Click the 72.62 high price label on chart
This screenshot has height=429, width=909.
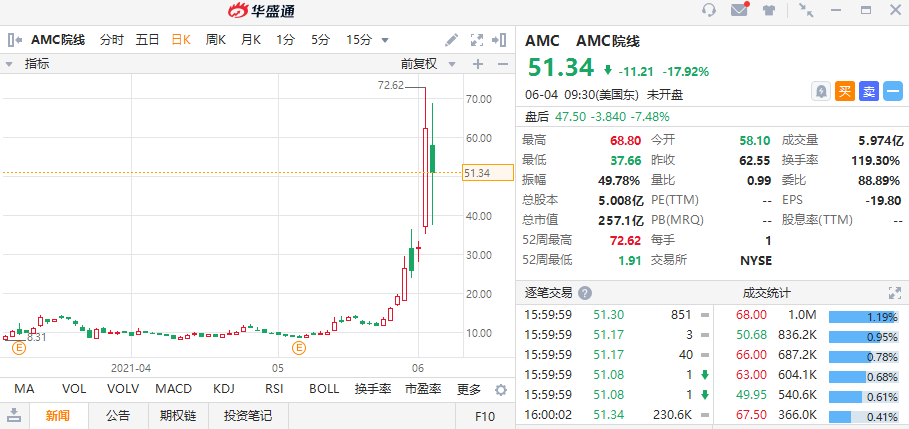(391, 86)
